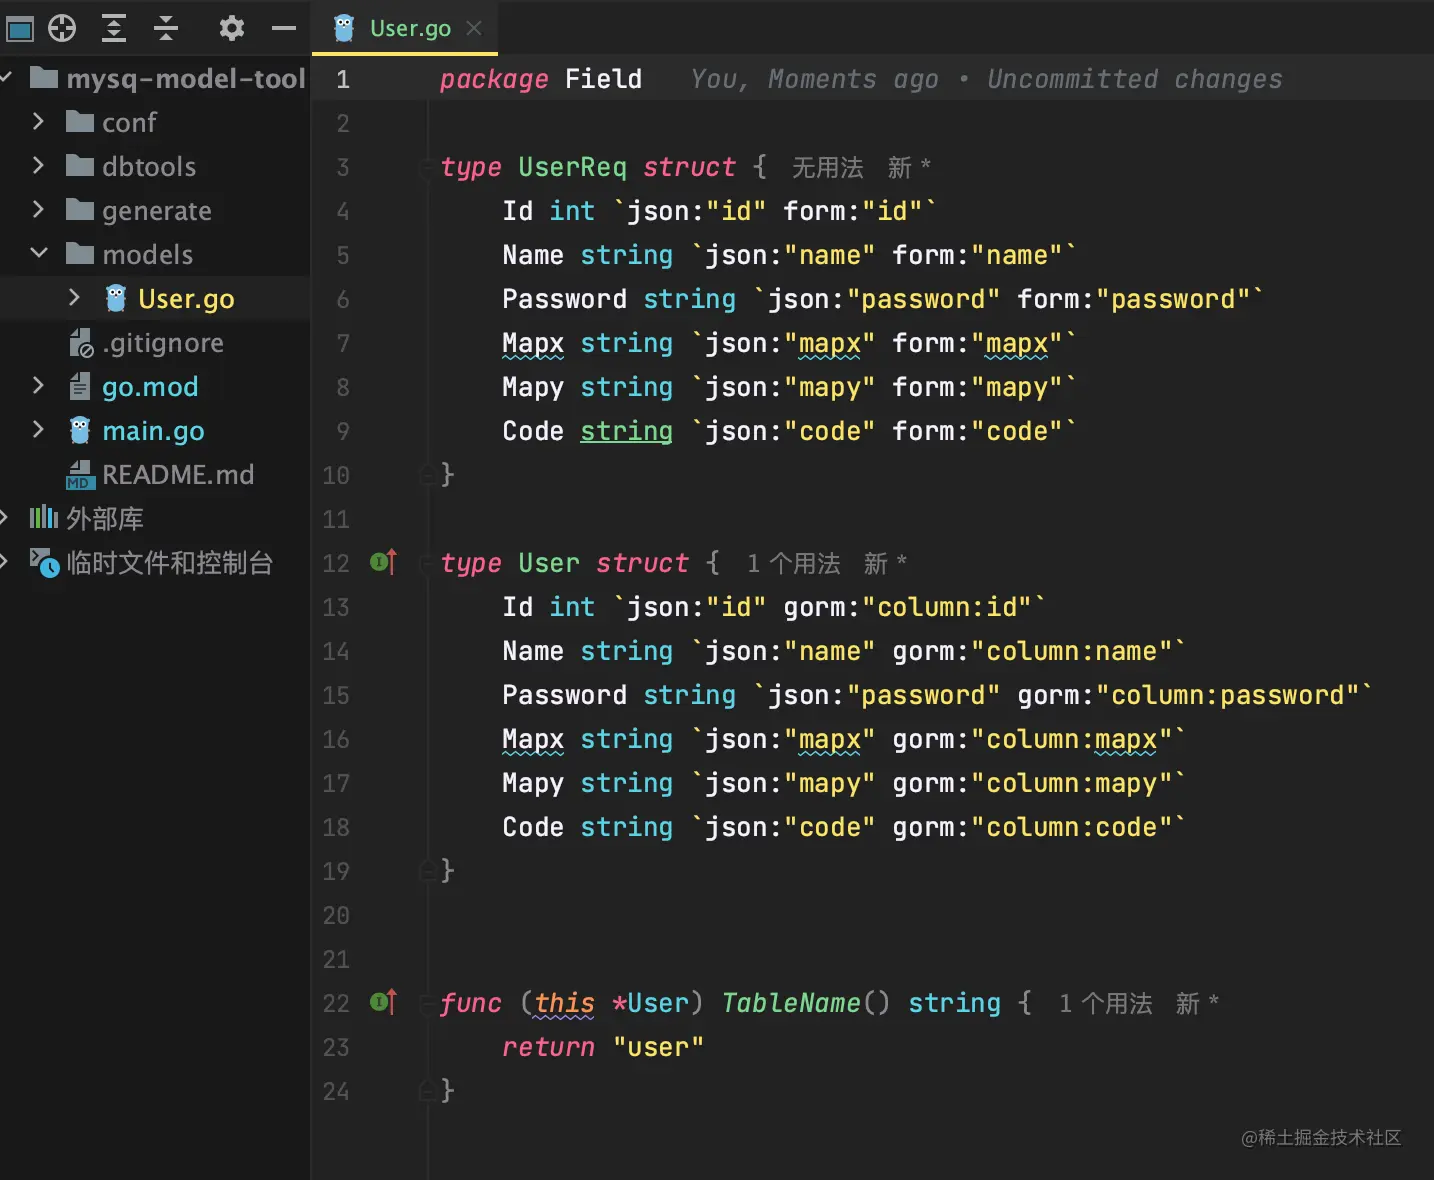Click the 新 * author hint on type User

pos(886,563)
